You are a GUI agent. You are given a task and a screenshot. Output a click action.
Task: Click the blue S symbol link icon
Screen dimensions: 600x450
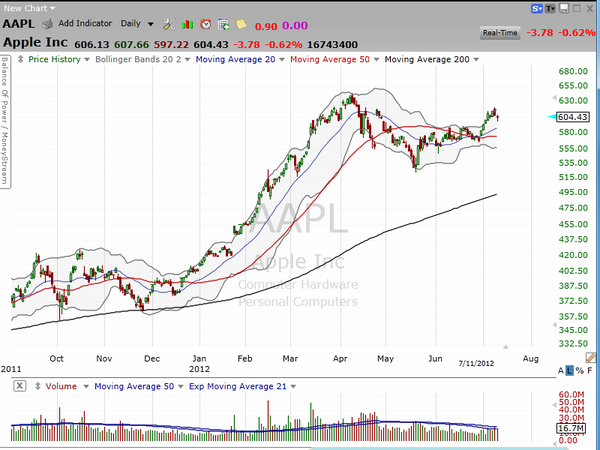(x=536, y=8)
